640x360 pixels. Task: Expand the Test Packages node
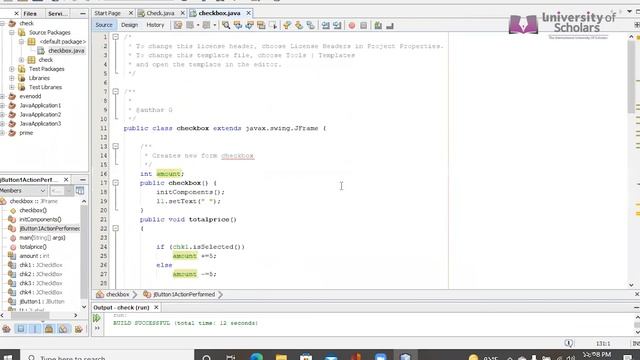(12, 69)
